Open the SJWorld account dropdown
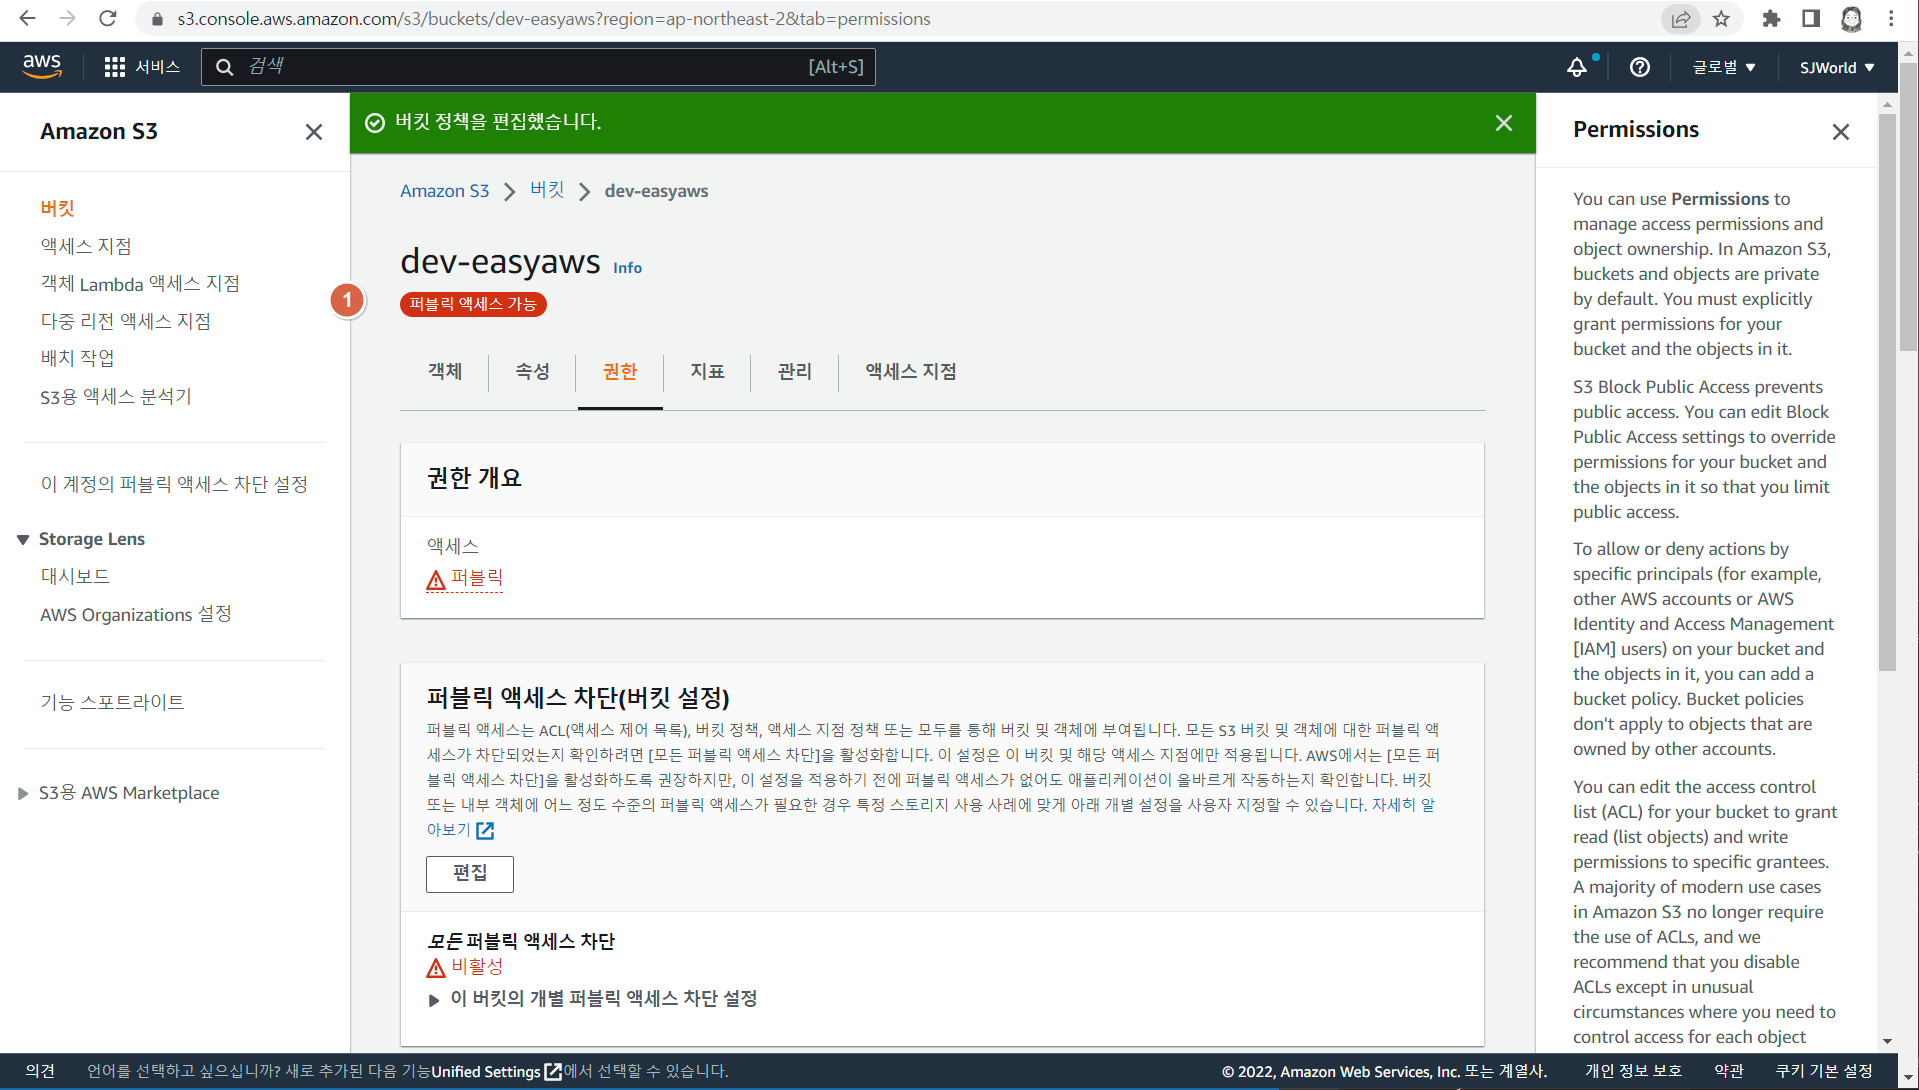 tap(1837, 67)
